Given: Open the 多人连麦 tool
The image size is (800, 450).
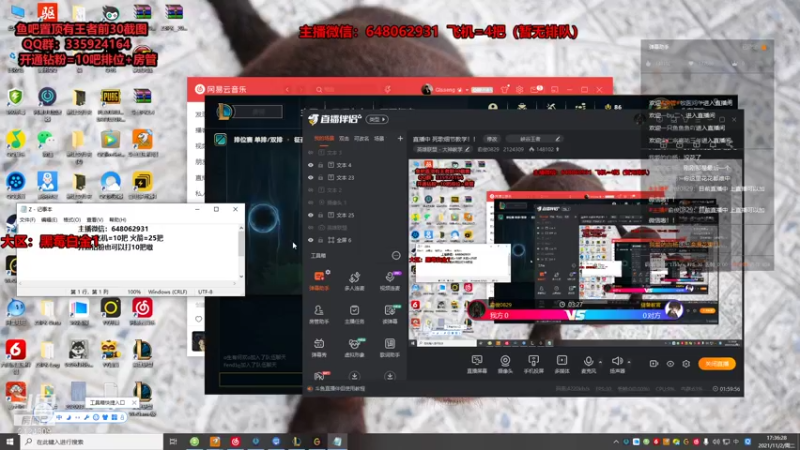Looking at the screenshot, I should tap(354, 281).
